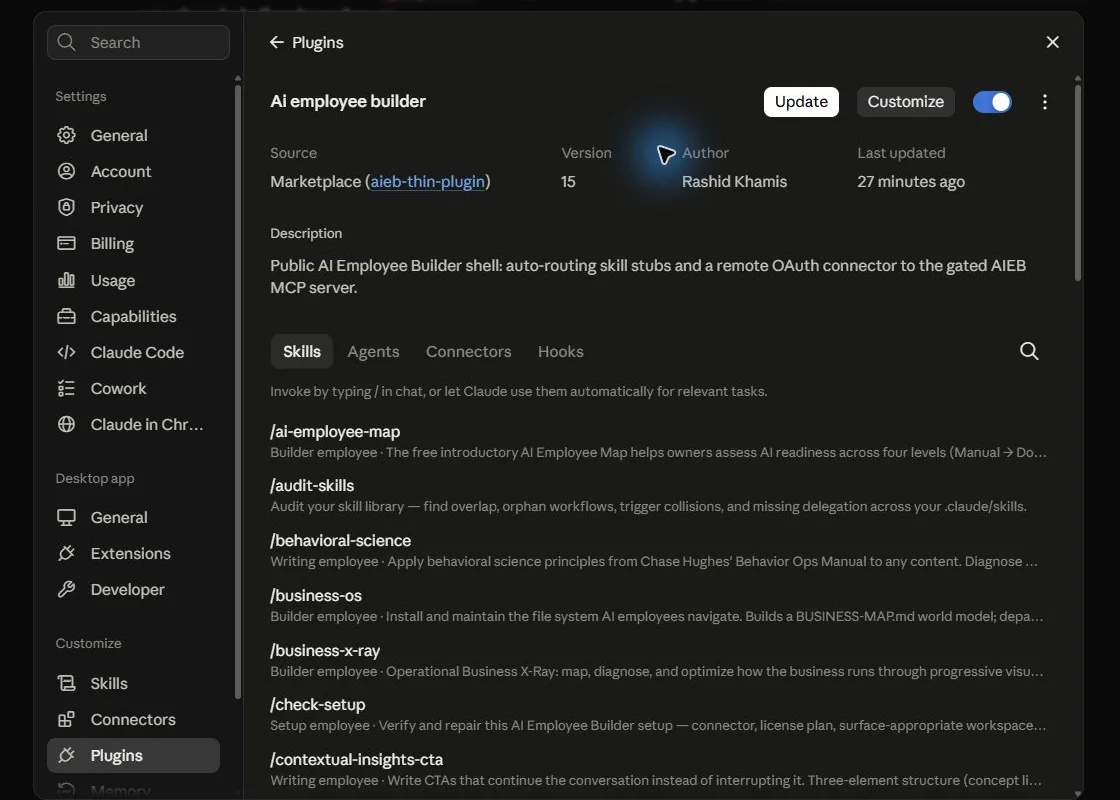The width and height of the screenshot is (1120, 800).
Task: Click the plugin panel vertical scrollbar
Action: pos(1077,182)
